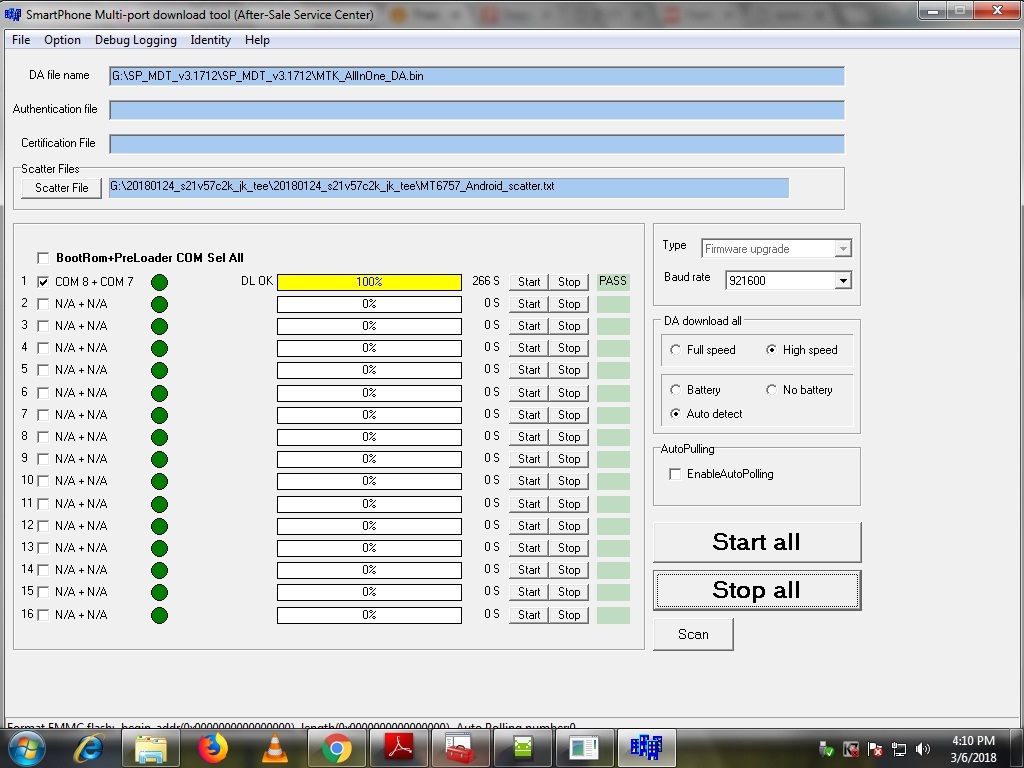Open the Identity menu
Viewport: 1024px width, 768px height.
(x=210, y=40)
